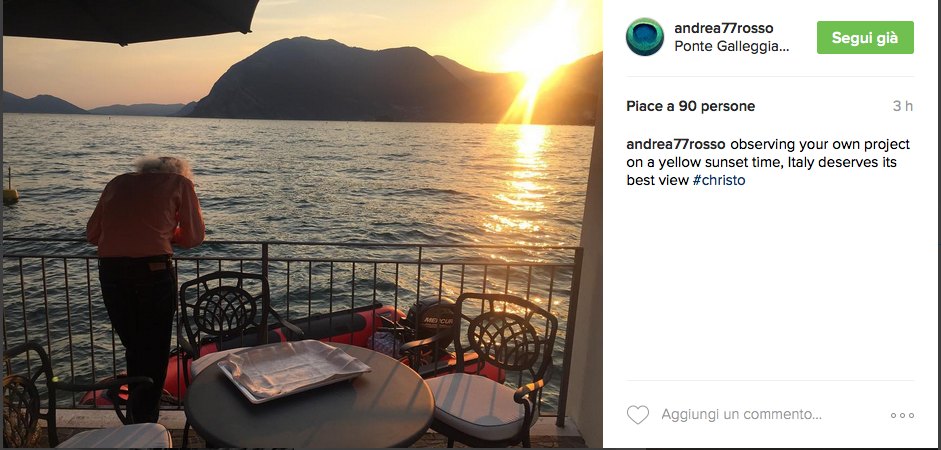
Task: View who liked via Piace a 90 persone
Action: coord(691,106)
